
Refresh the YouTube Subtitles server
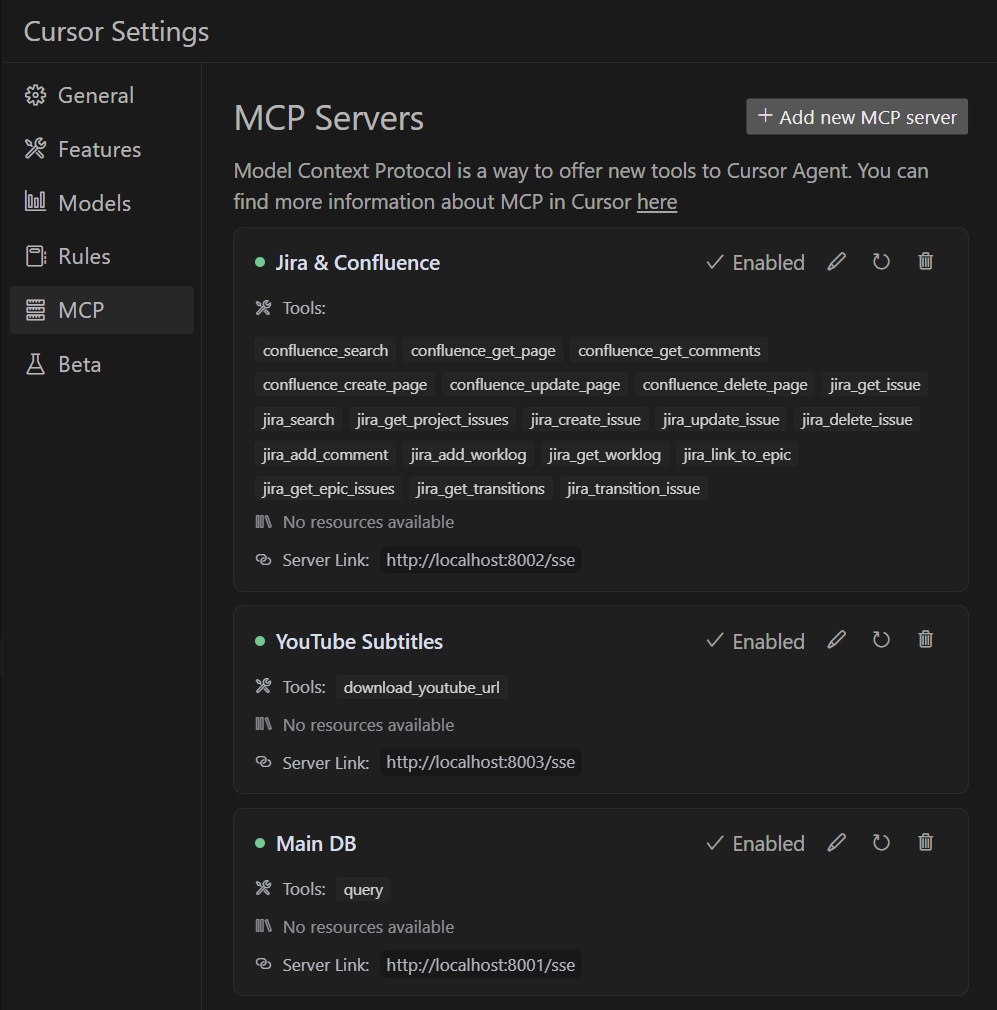tap(881, 640)
